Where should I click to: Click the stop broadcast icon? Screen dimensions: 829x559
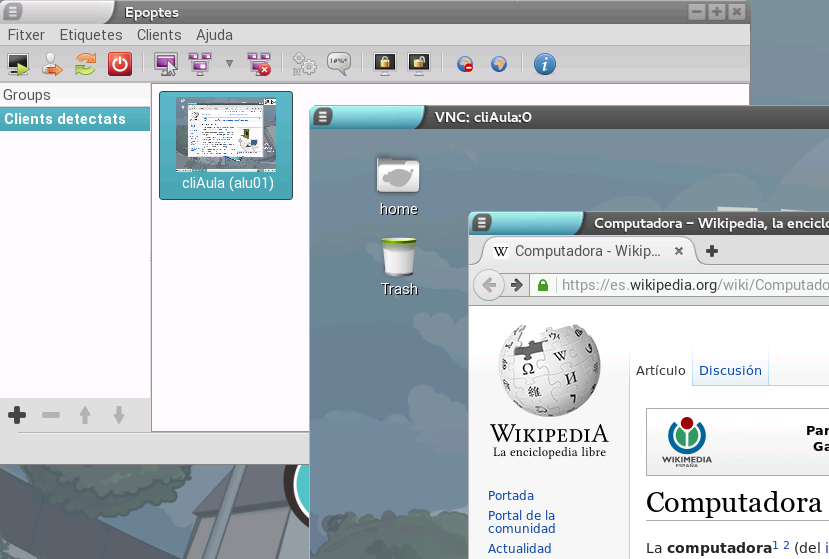click(259, 65)
